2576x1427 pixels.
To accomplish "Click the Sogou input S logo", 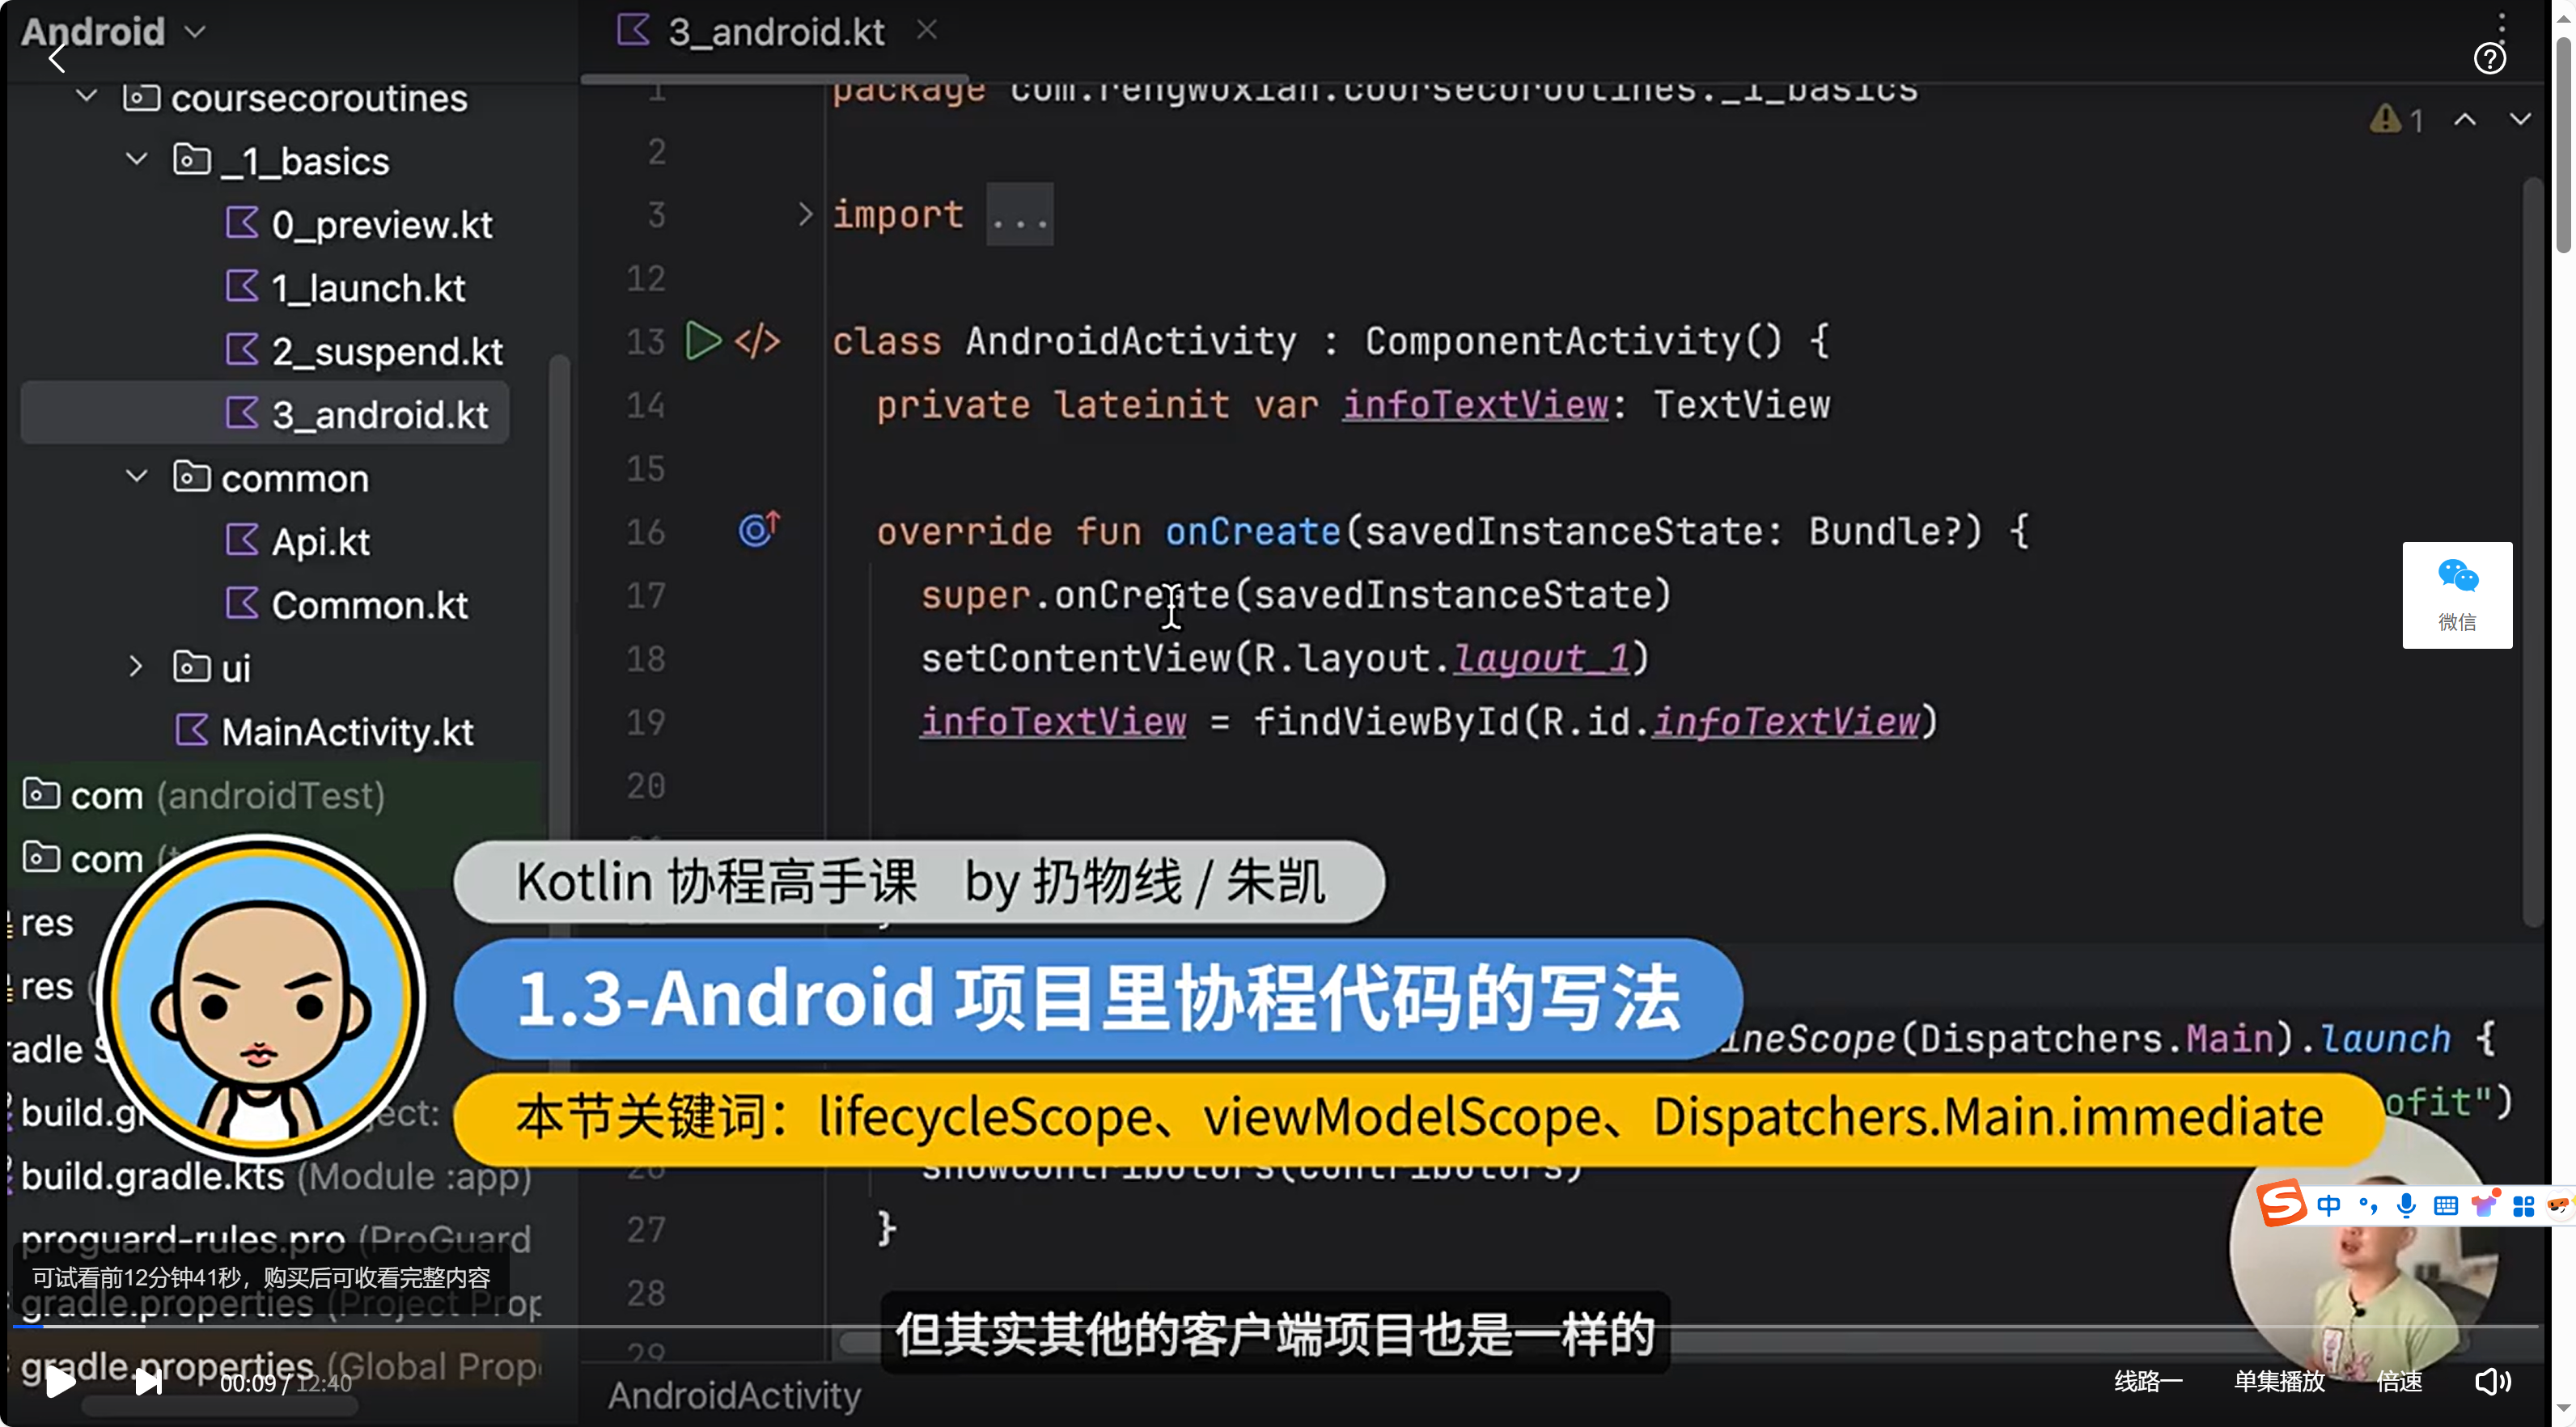I will tap(2281, 1204).
